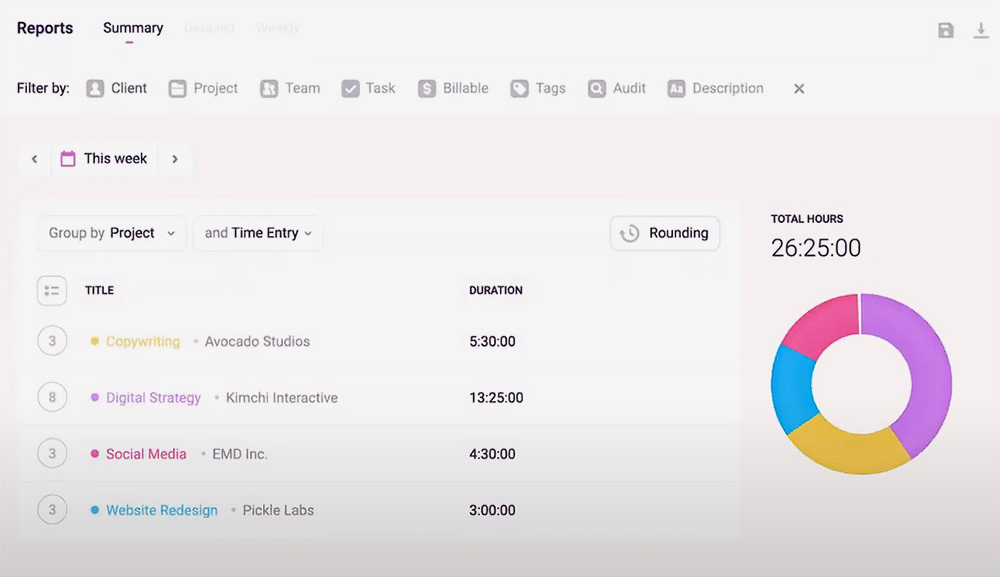Click the save report floppy disk icon
The height and width of the screenshot is (577, 1000).
pyautogui.click(x=946, y=30)
